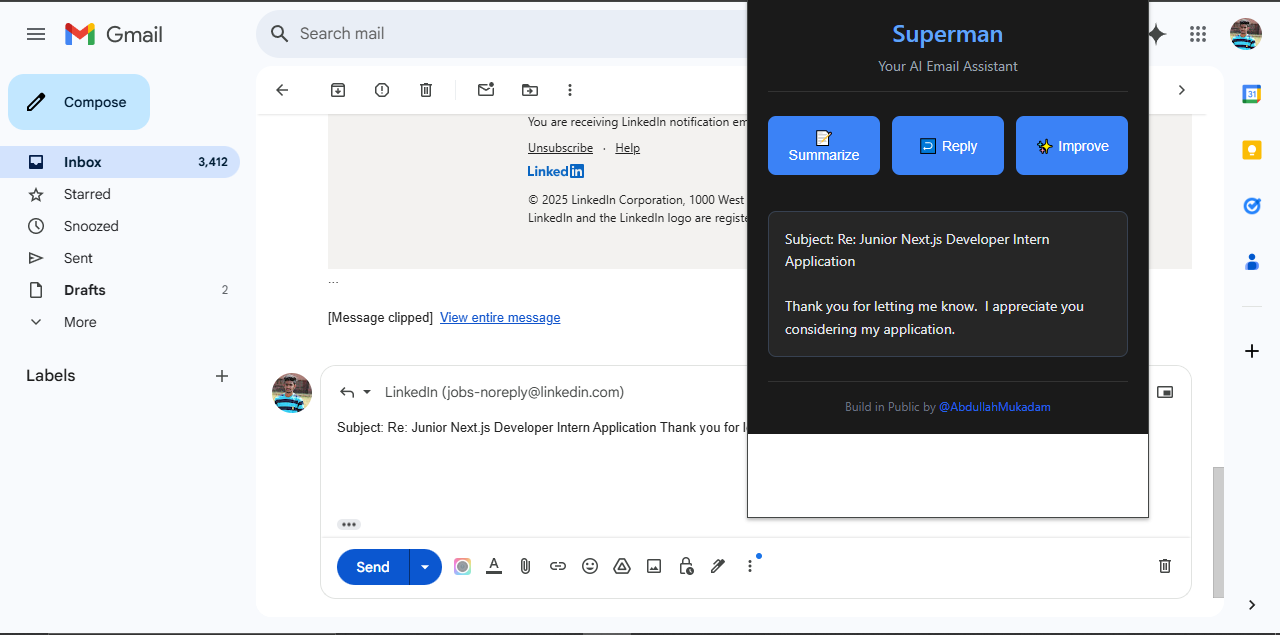Mark email as unread icon
The width and height of the screenshot is (1280, 635).
coord(486,90)
